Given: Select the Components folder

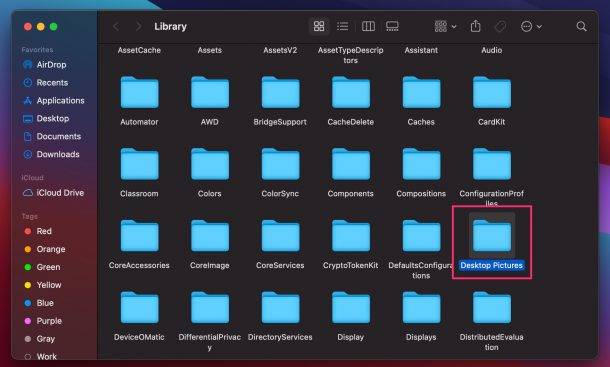Looking at the screenshot, I should pyautogui.click(x=351, y=164).
